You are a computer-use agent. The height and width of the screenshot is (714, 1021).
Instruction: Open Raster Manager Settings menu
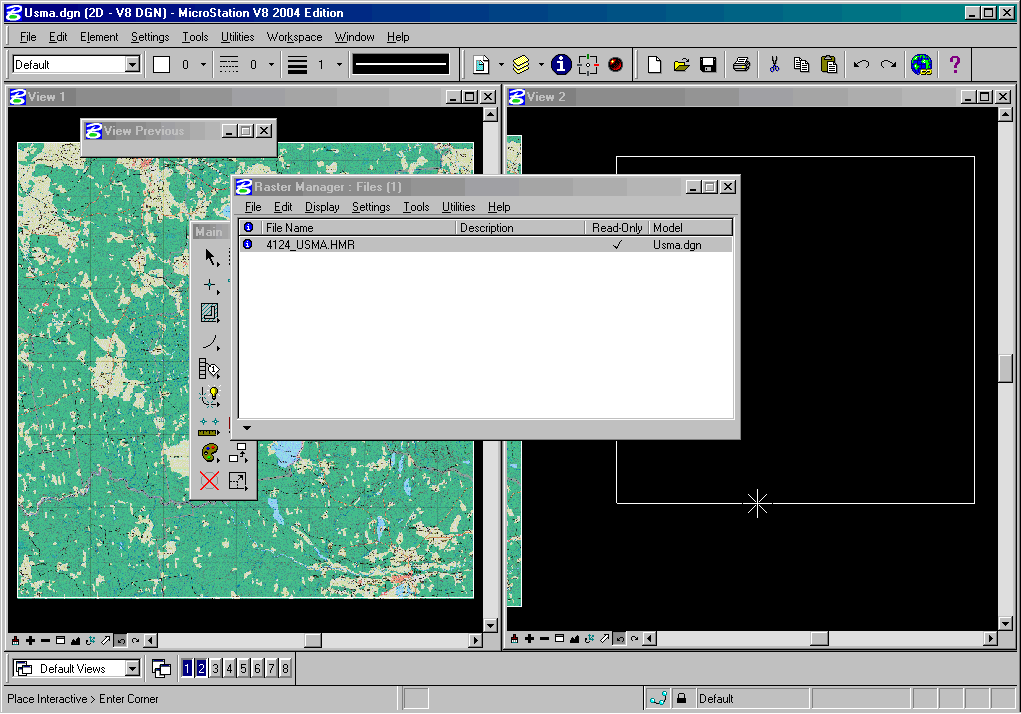pyautogui.click(x=371, y=207)
